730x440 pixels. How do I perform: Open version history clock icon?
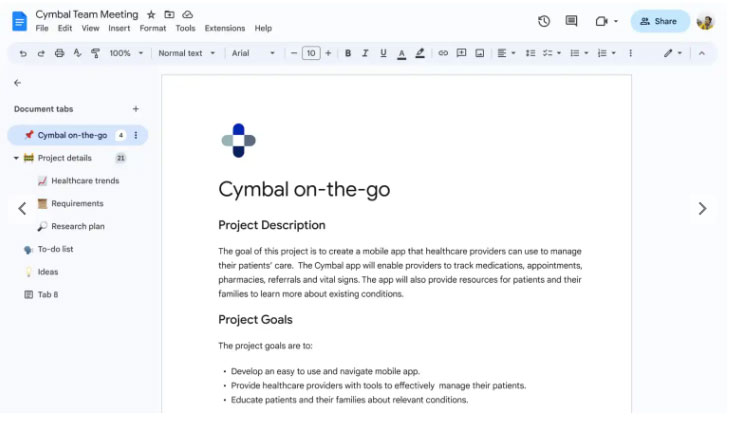point(544,21)
